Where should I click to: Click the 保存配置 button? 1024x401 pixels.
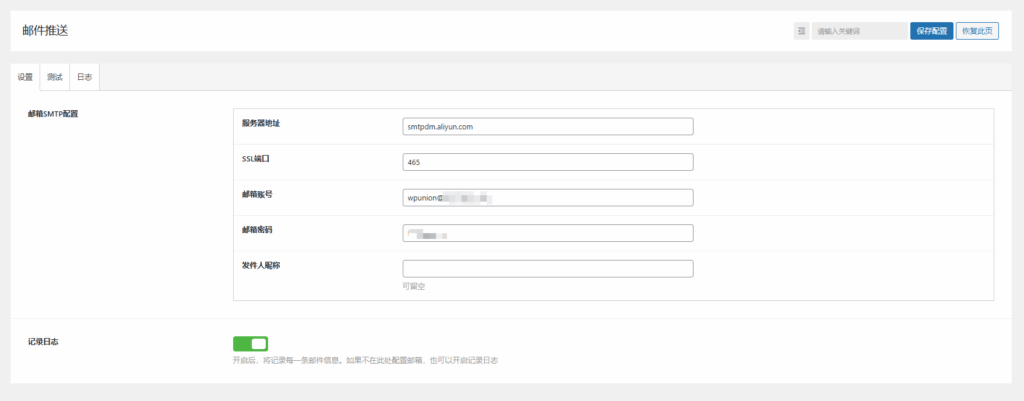pyautogui.click(x=931, y=31)
